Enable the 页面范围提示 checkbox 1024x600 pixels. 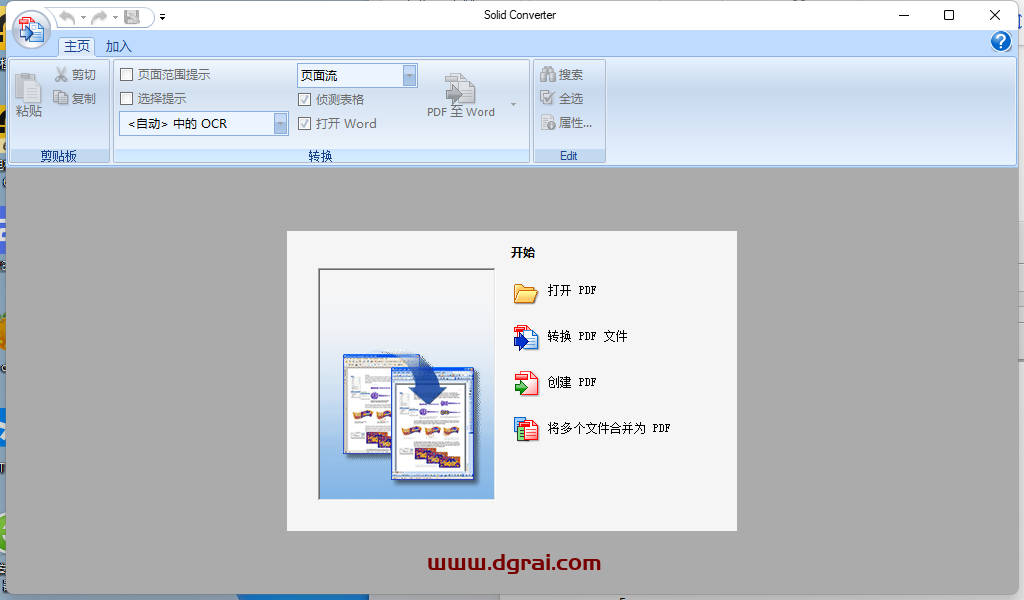127,74
